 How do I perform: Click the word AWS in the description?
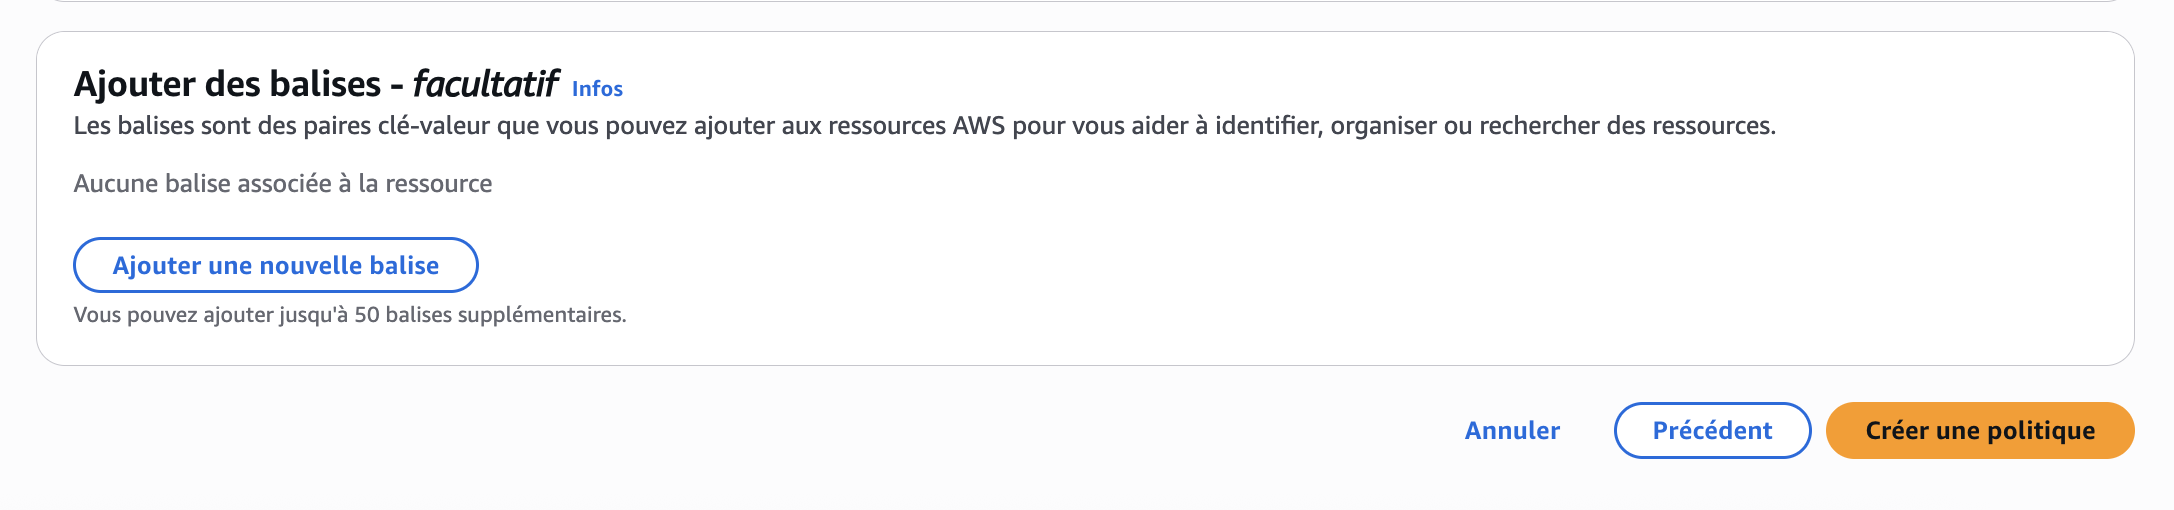[x=978, y=126]
